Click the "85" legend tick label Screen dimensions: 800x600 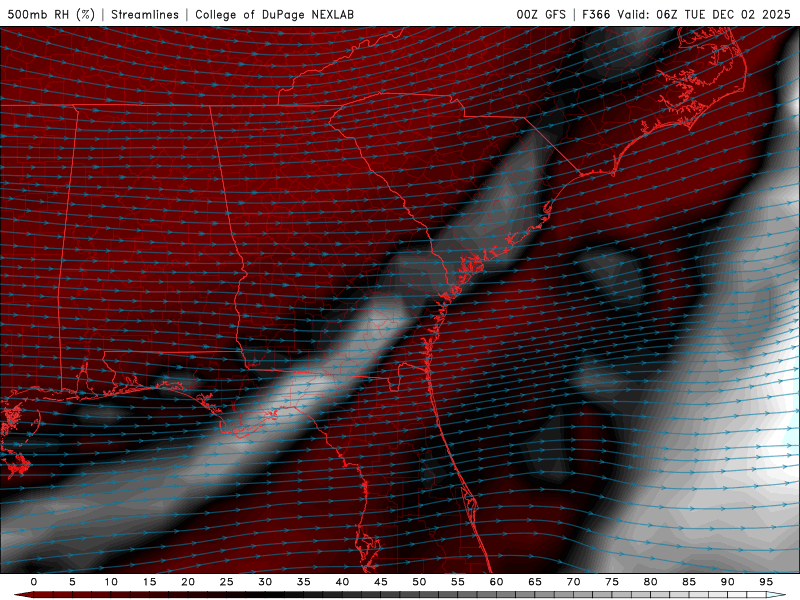click(x=689, y=582)
